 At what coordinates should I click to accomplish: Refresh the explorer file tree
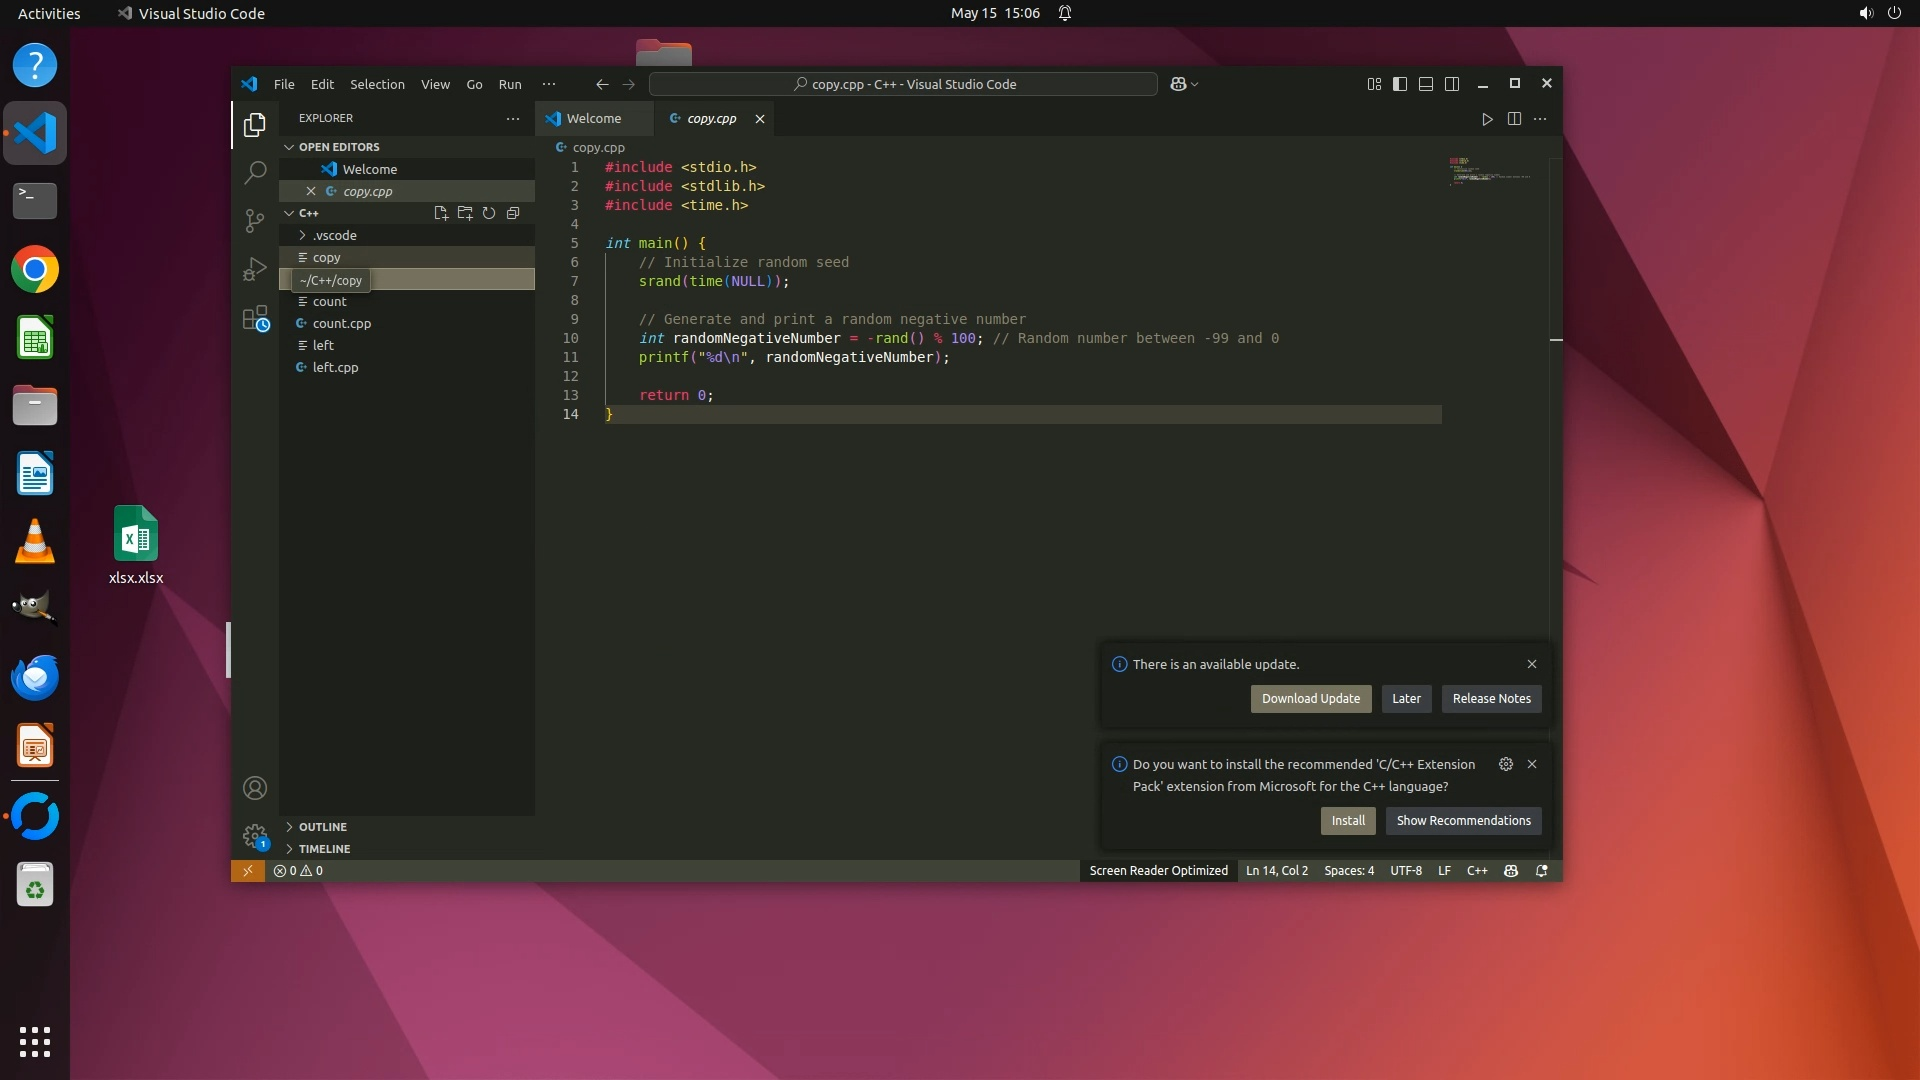pyautogui.click(x=489, y=213)
